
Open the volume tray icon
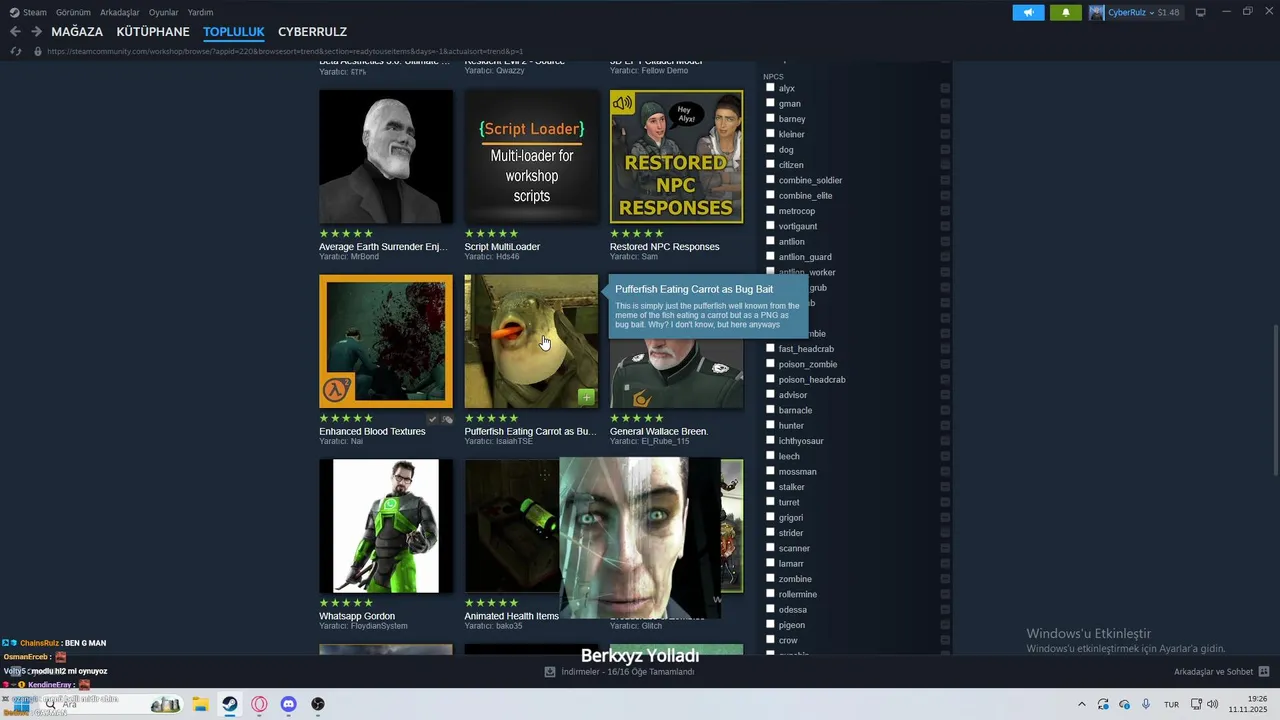[1213, 704]
